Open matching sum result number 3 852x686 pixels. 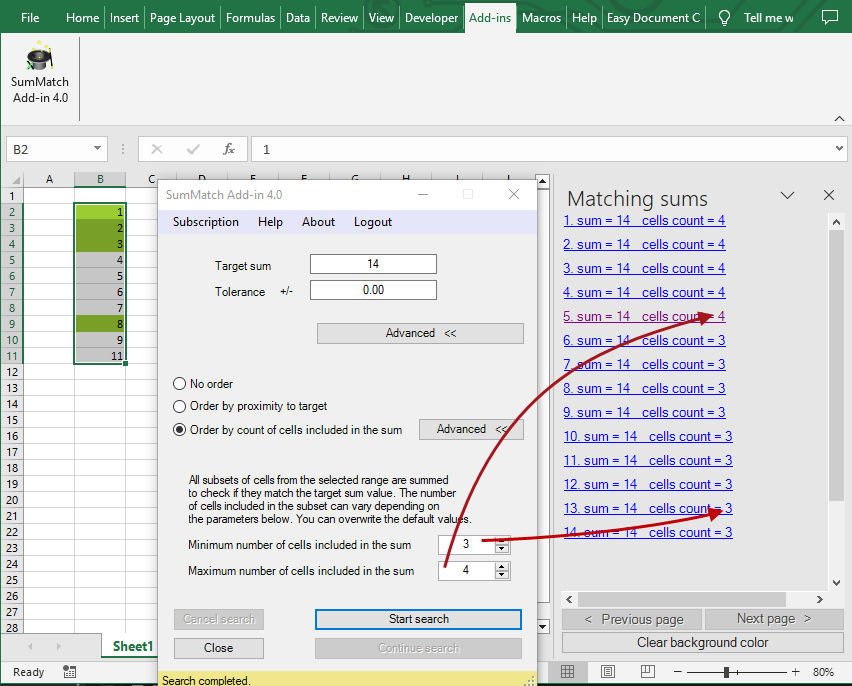click(x=644, y=268)
